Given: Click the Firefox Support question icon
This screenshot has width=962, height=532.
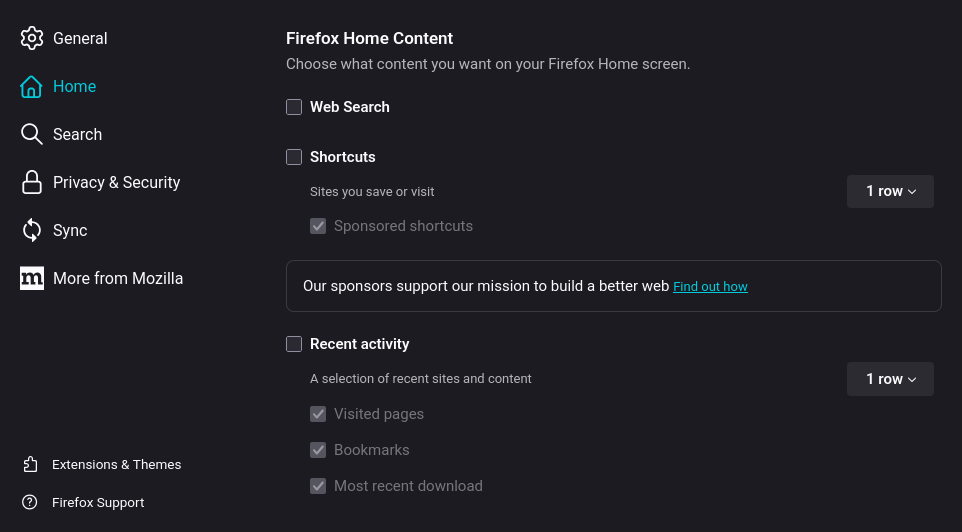Looking at the screenshot, I should 31,502.
